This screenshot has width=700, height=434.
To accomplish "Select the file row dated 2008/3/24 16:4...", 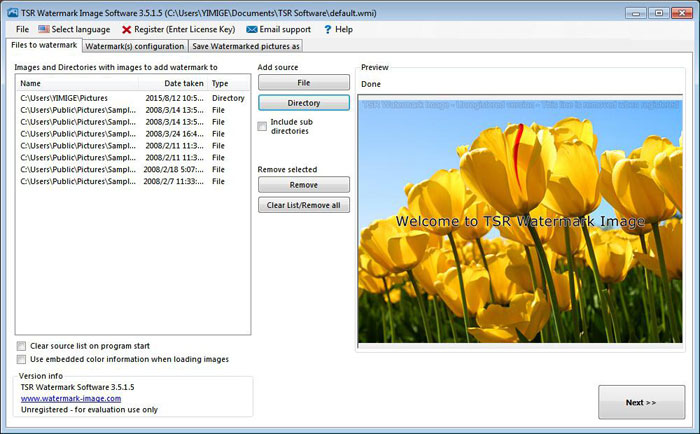I will coord(133,134).
